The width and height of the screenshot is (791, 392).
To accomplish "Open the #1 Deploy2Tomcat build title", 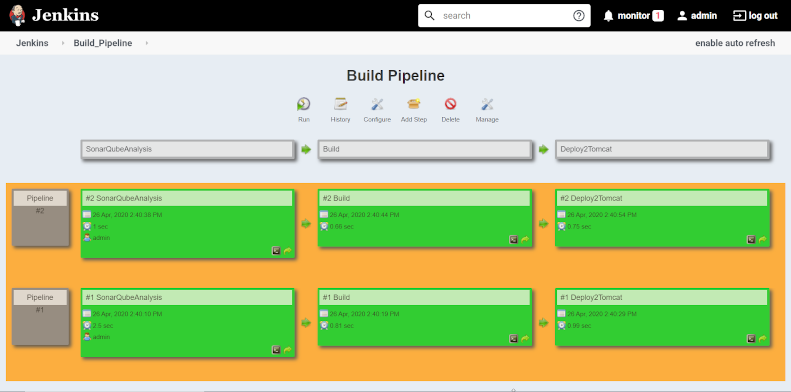I will tap(591, 297).
